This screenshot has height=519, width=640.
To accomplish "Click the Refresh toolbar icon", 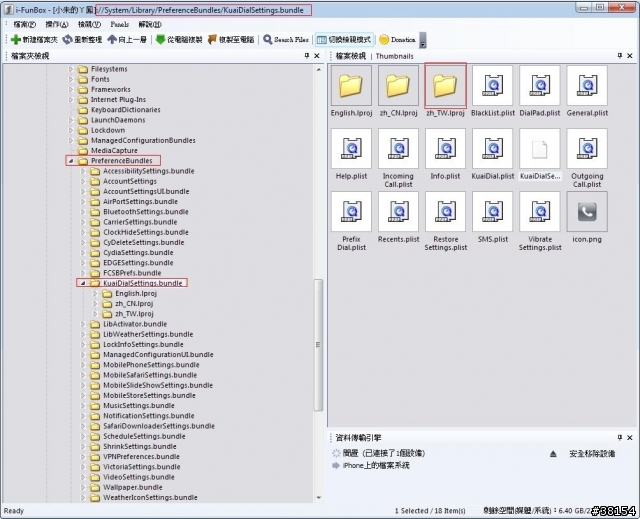I will tap(67, 40).
